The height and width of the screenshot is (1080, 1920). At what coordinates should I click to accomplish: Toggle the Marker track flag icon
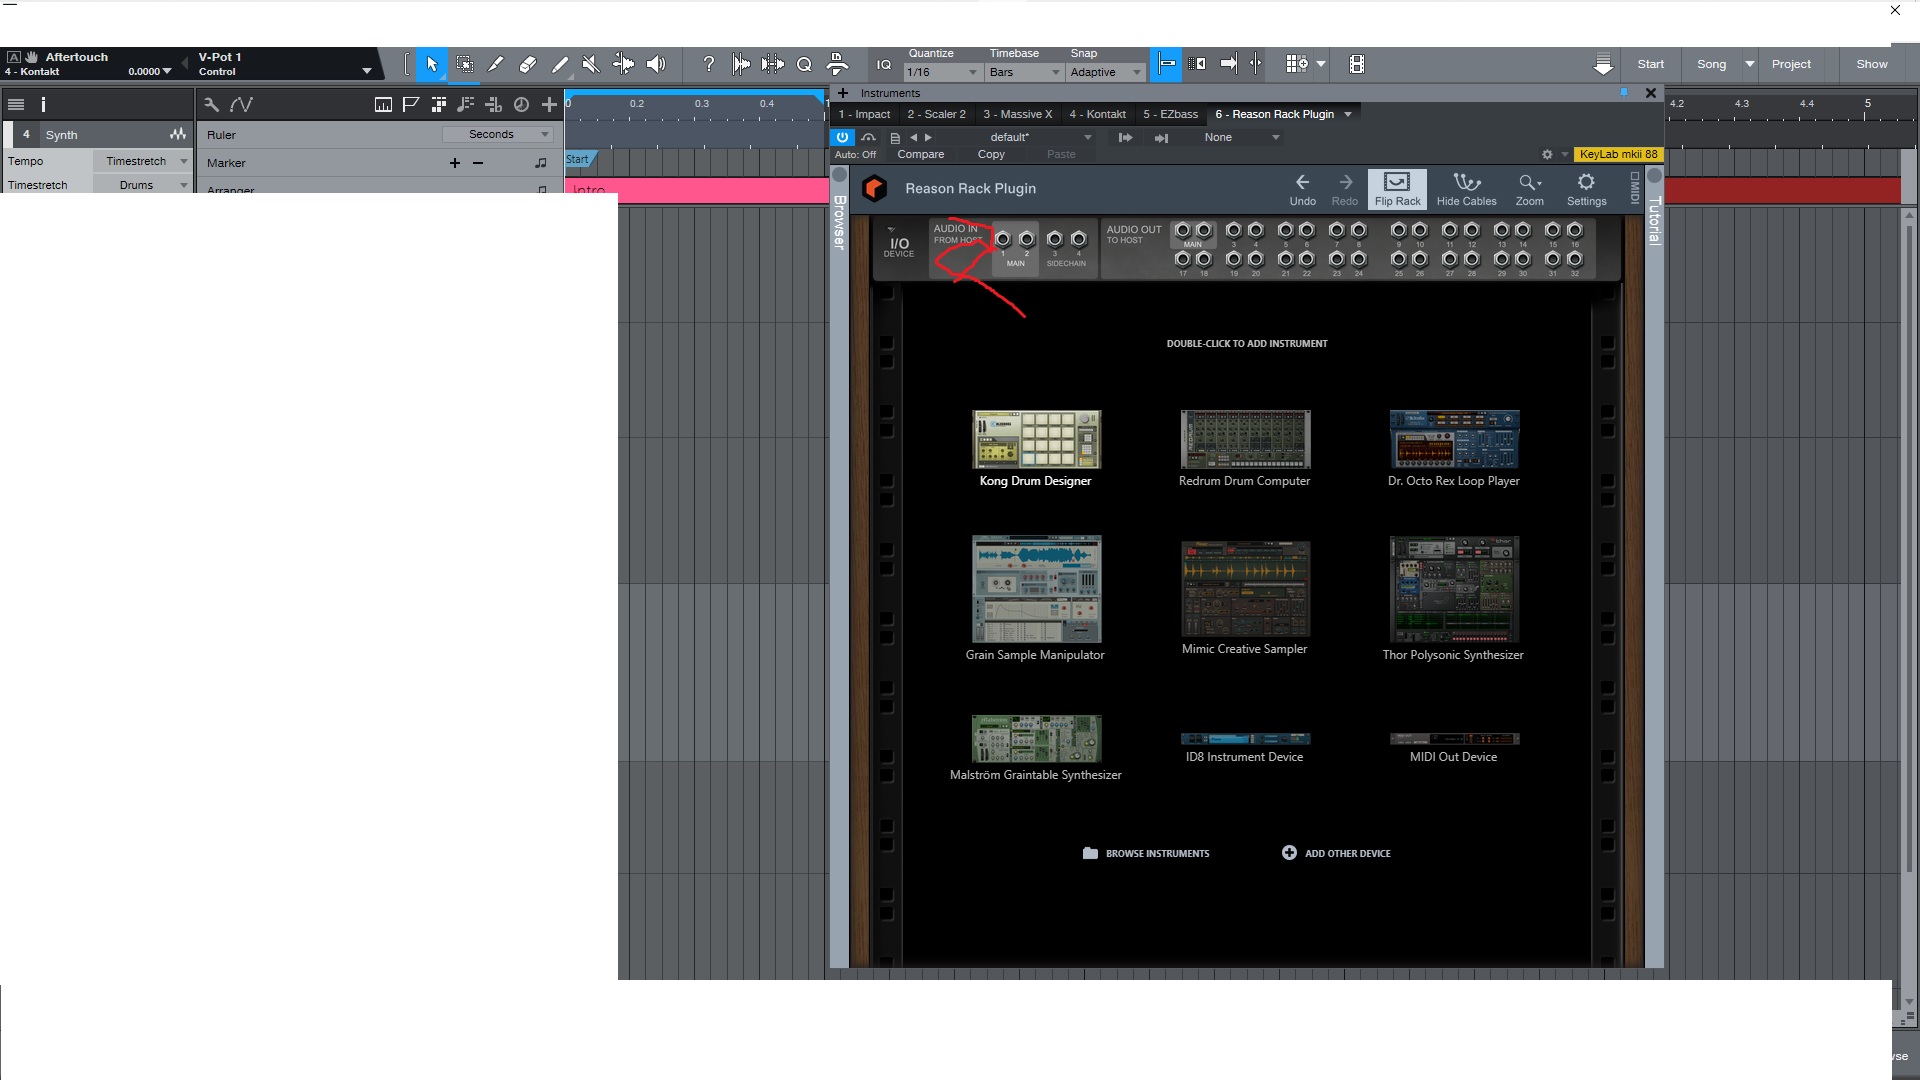click(410, 104)
